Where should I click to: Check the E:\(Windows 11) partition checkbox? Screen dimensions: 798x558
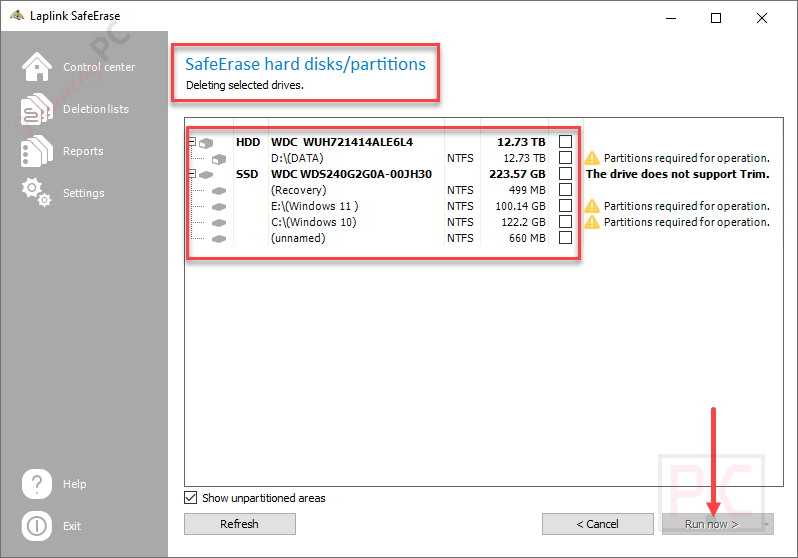click(565, 206)
